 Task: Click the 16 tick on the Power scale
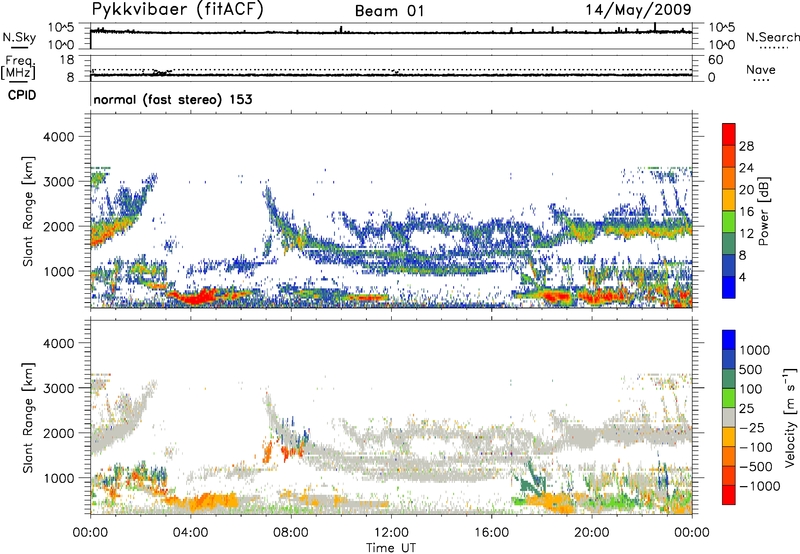pos(746,212)
